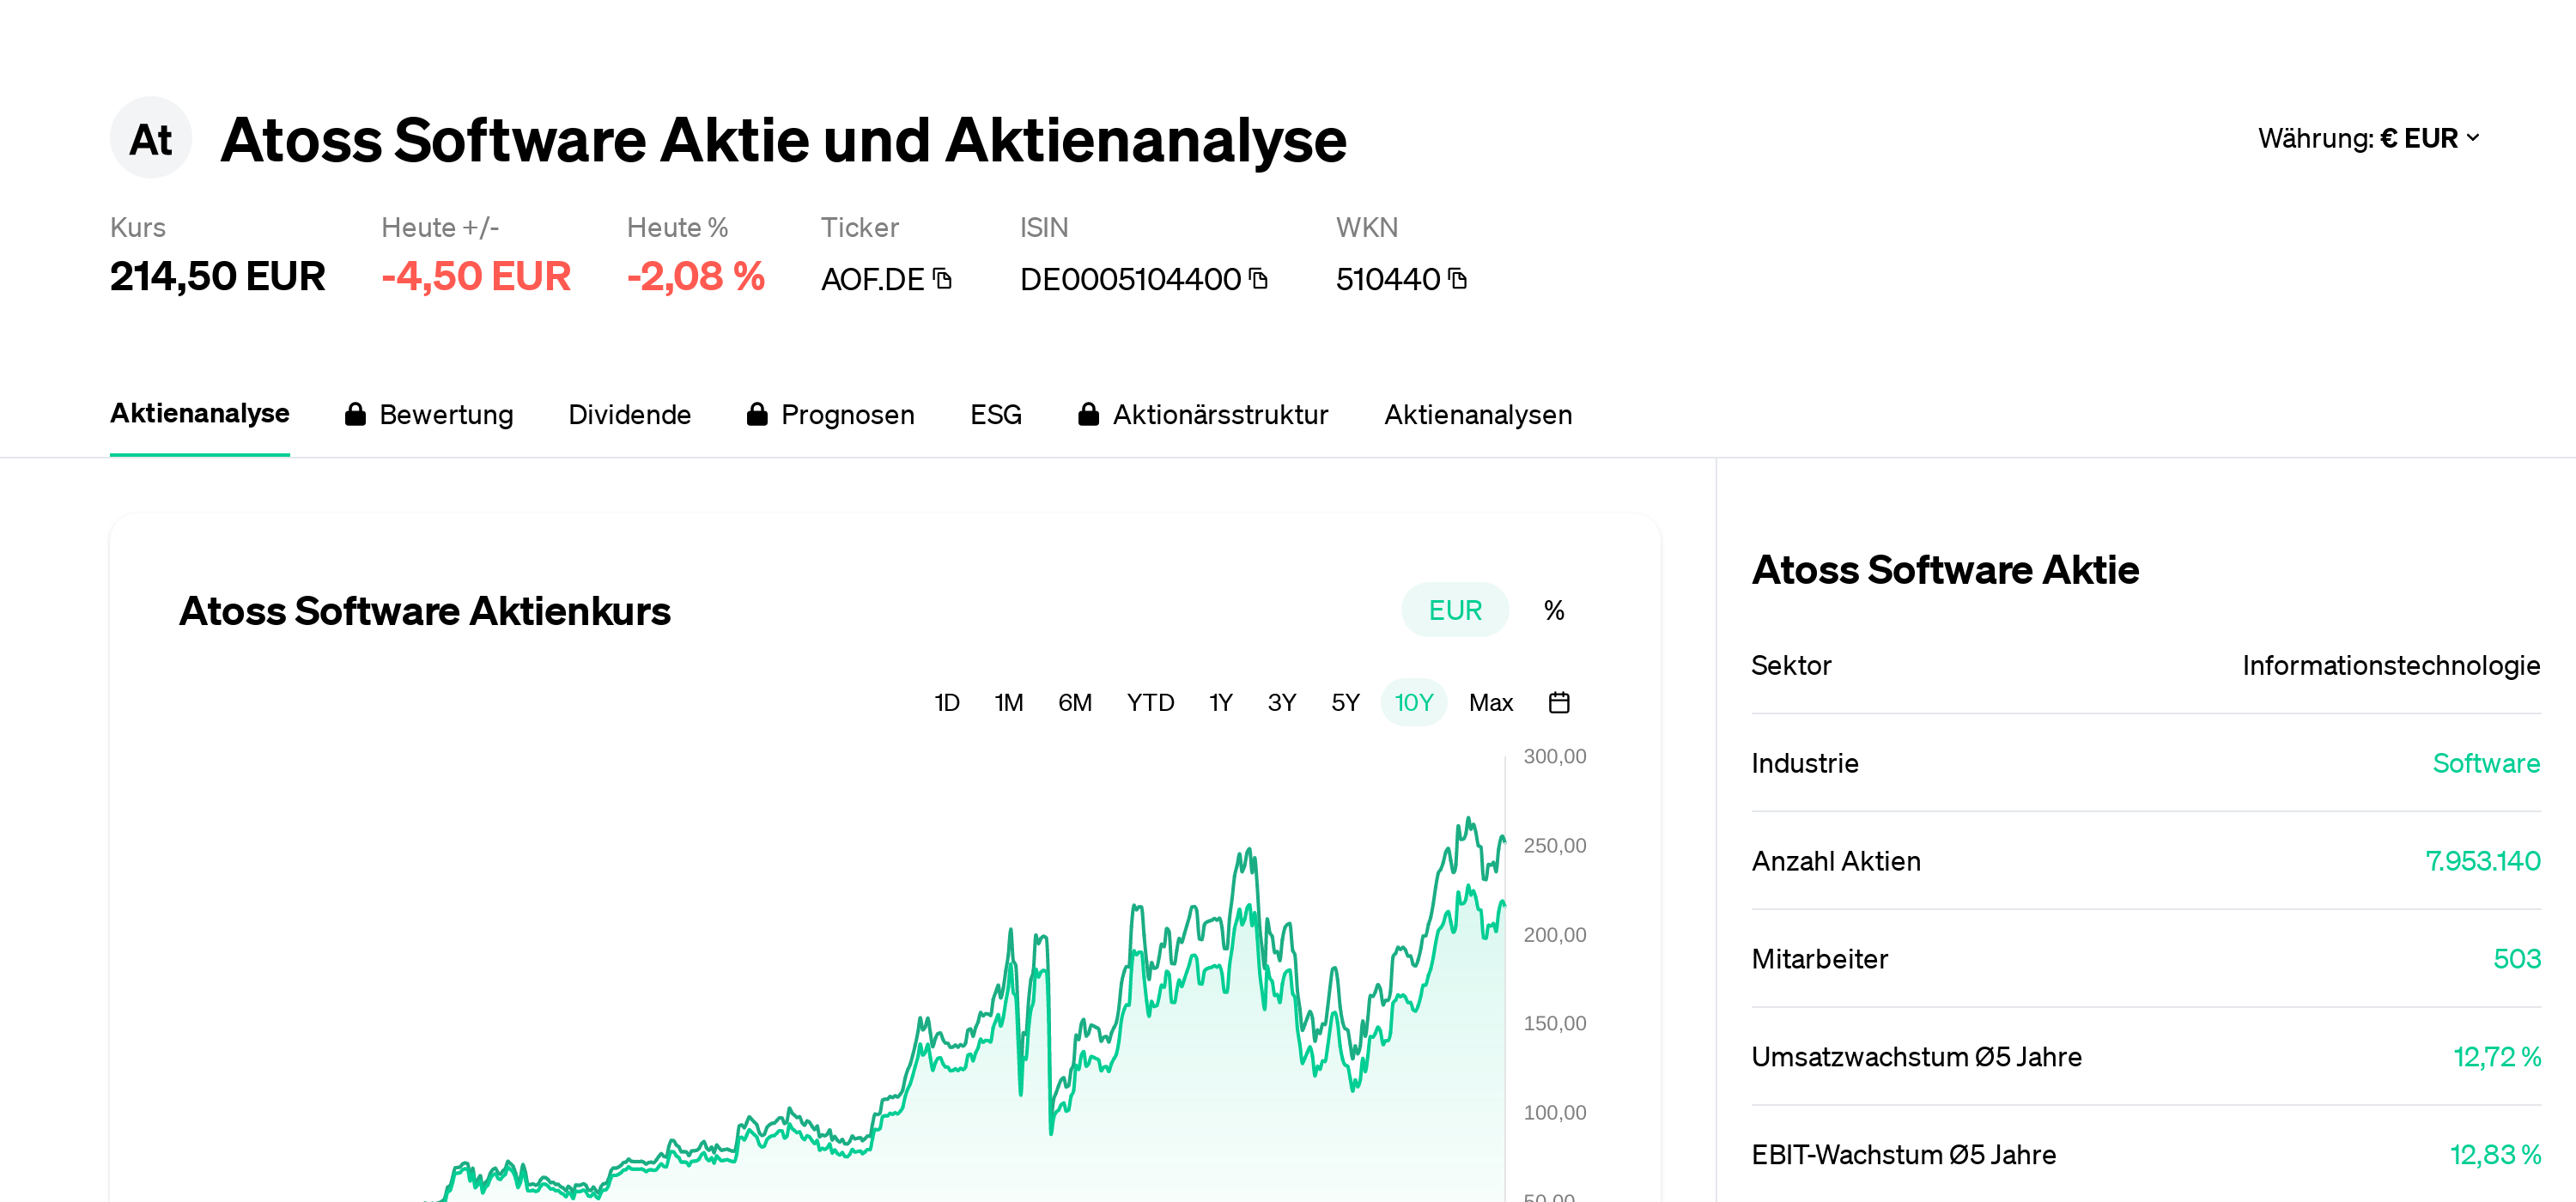Viewport: 2576px width, 1202px height.
Task: Copy the WKN 510440 via copy icon
Action: (1458, 280)
